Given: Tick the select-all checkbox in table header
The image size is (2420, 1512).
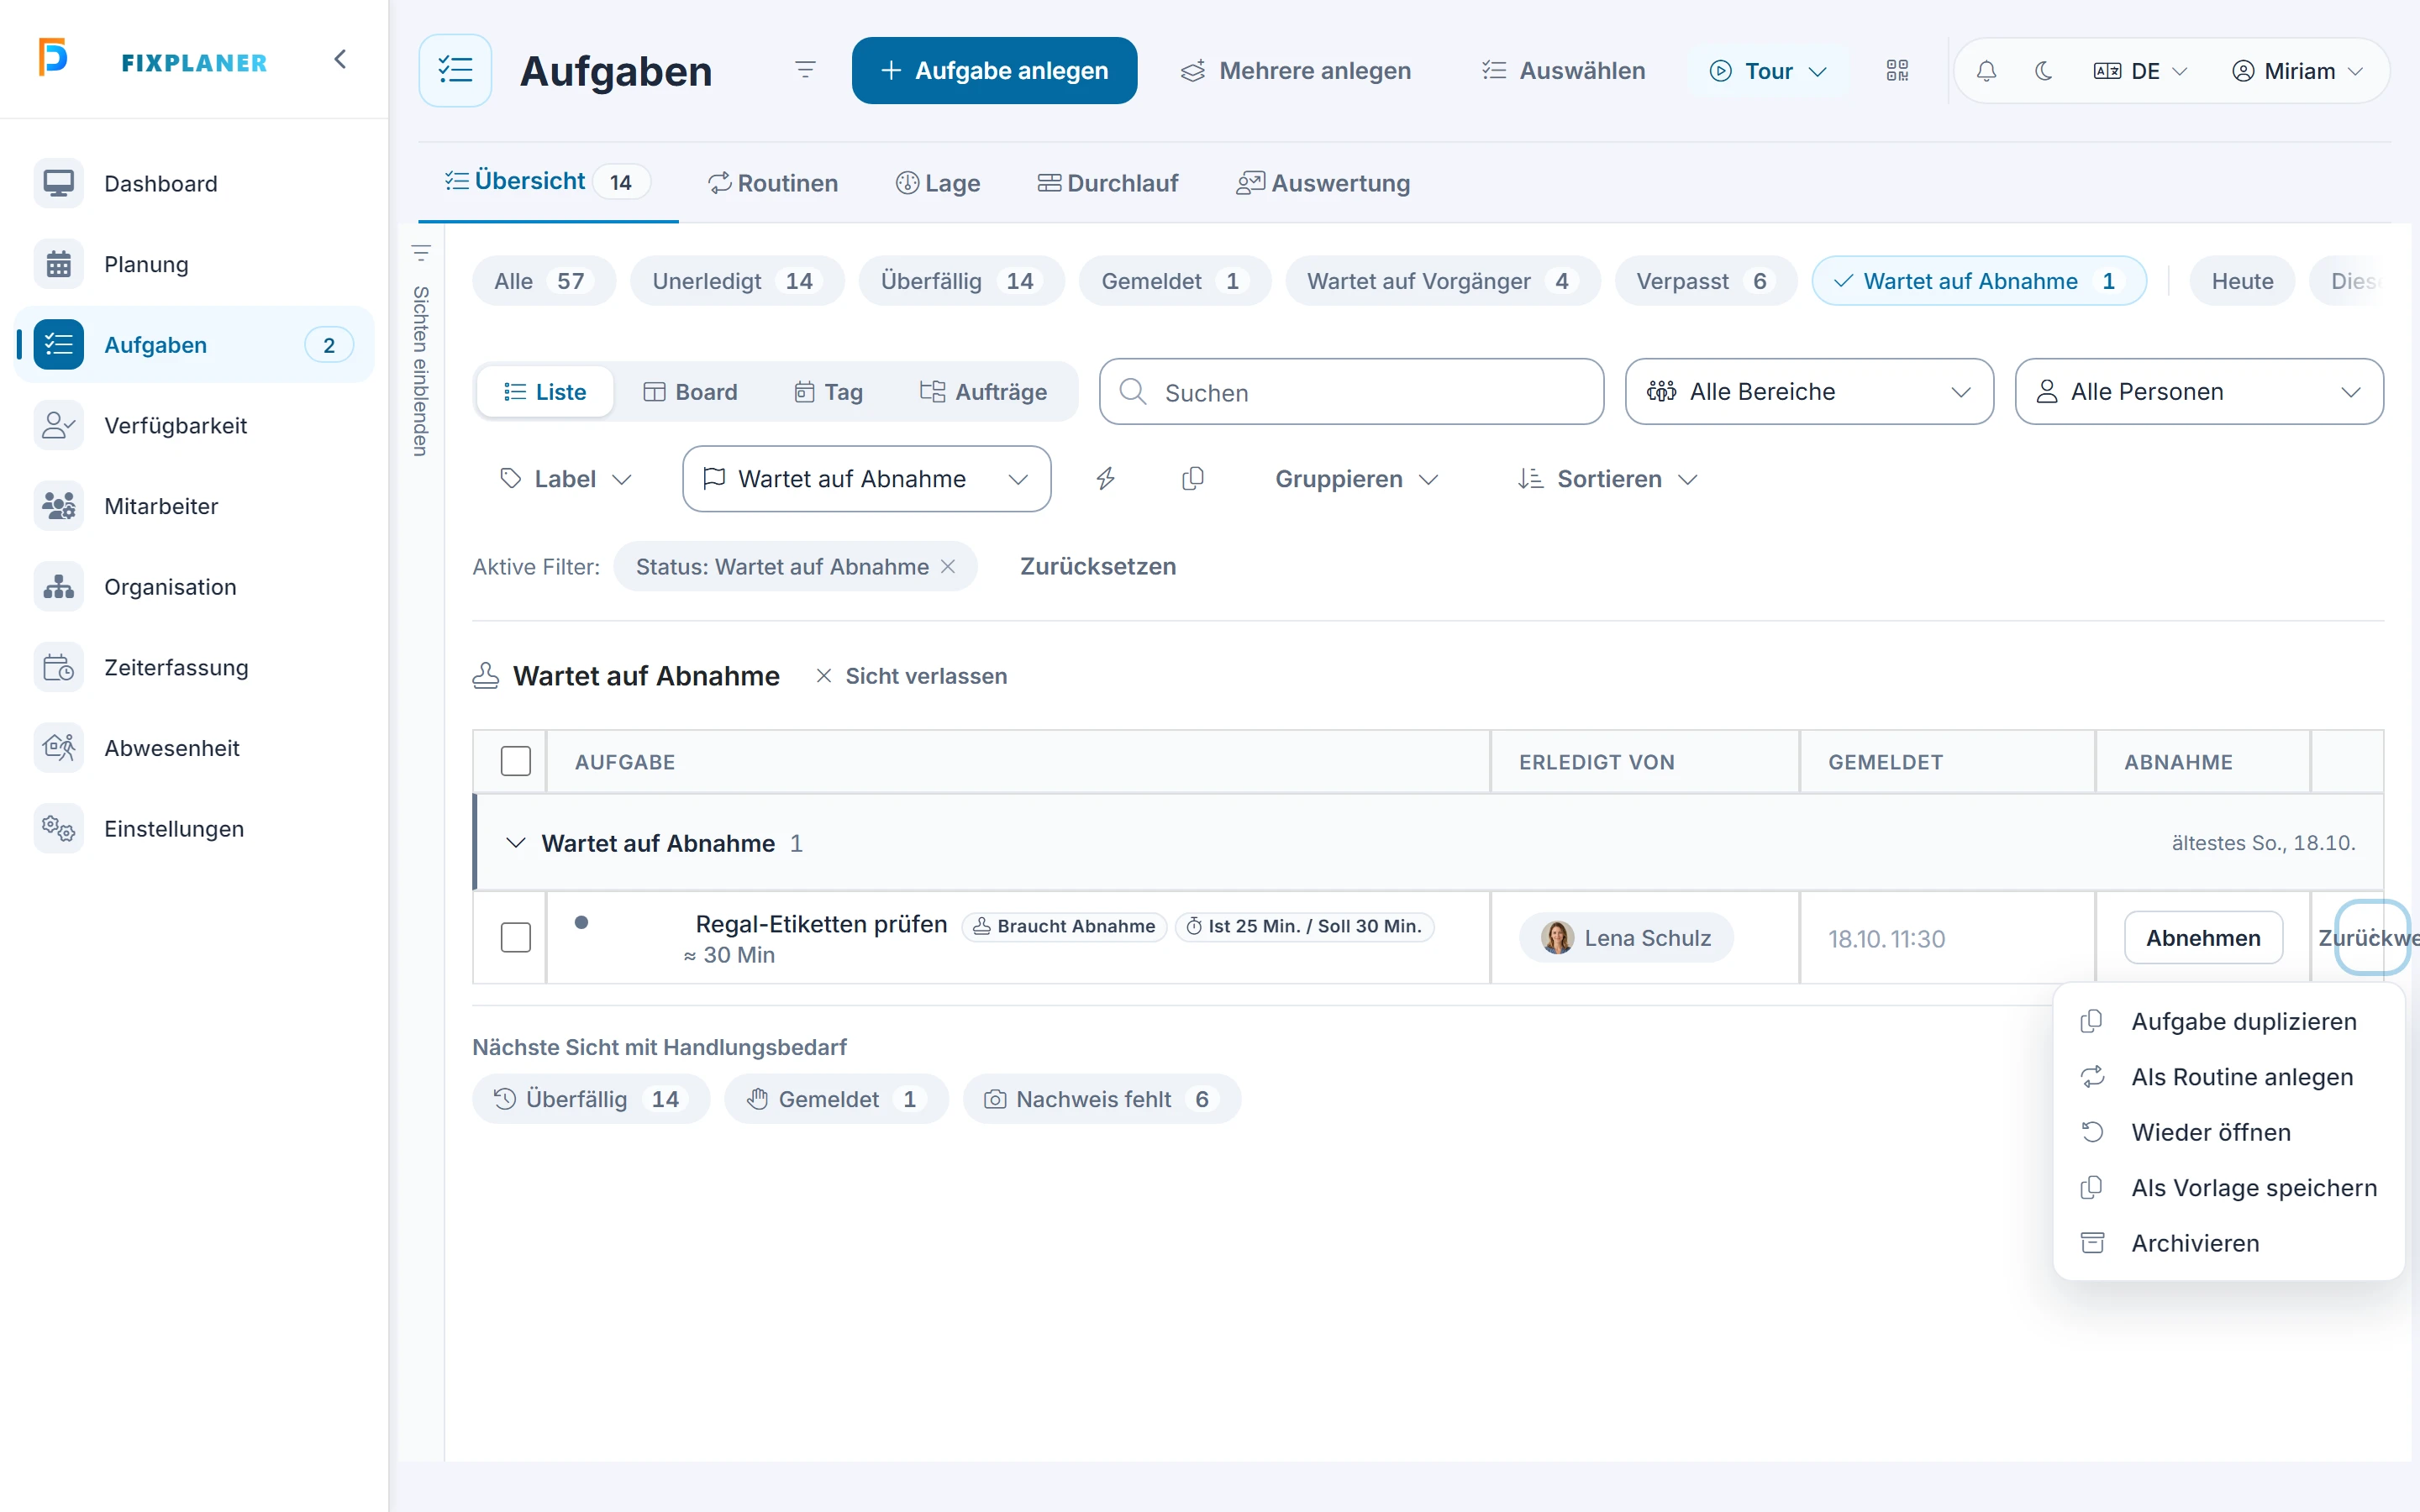Looking at the screenshot, I should [x=515, y=762].
